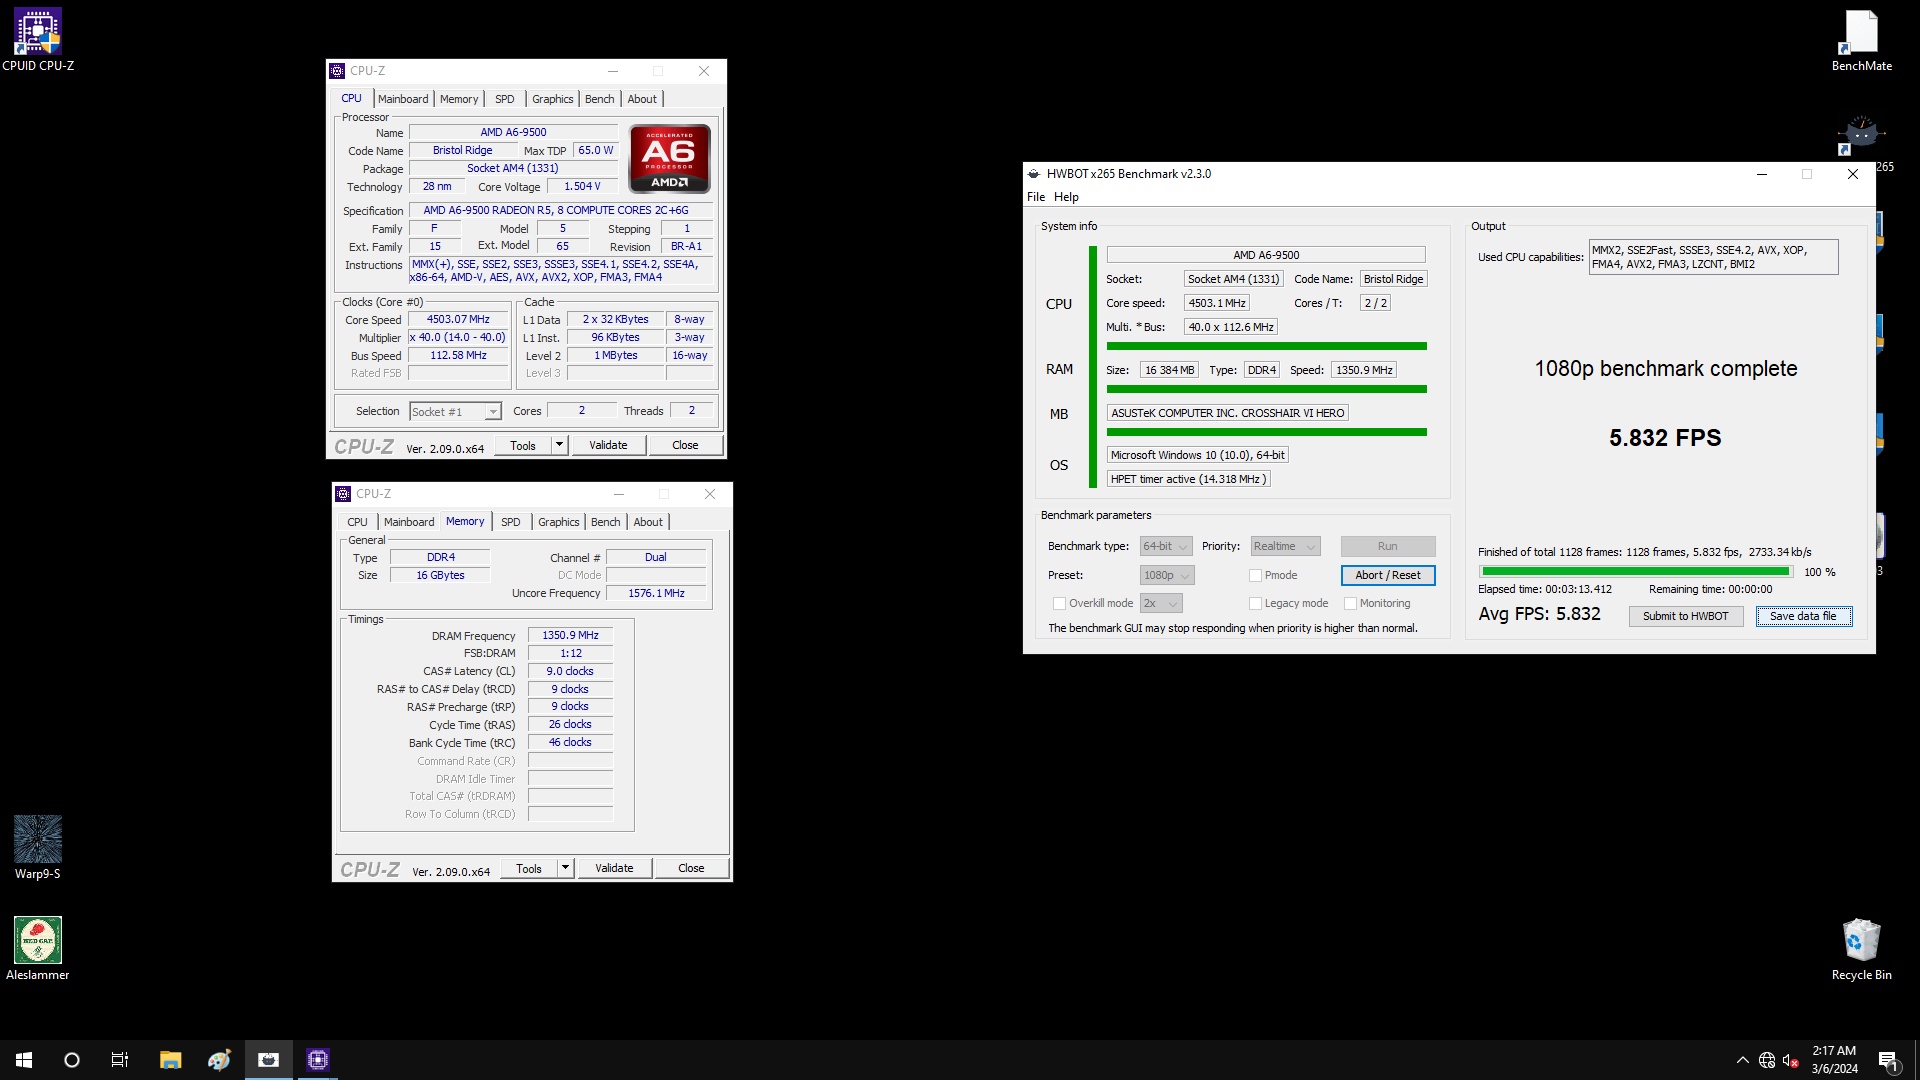Click the title icon of lower CPU-Z Memory window
This screenshot has height=1080, width=1920.
tap(343, 494)
